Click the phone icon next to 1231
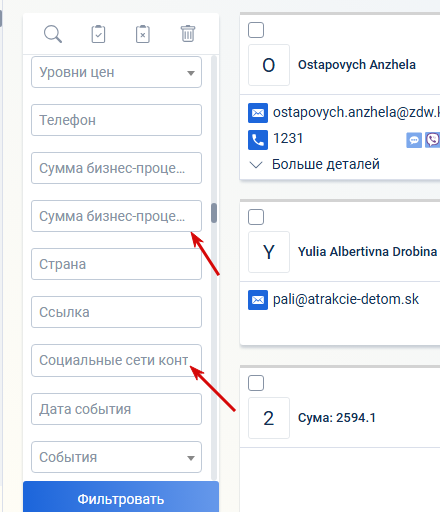Image resolution: width=440 pixels, height=512 pixels. click(258, 140)
